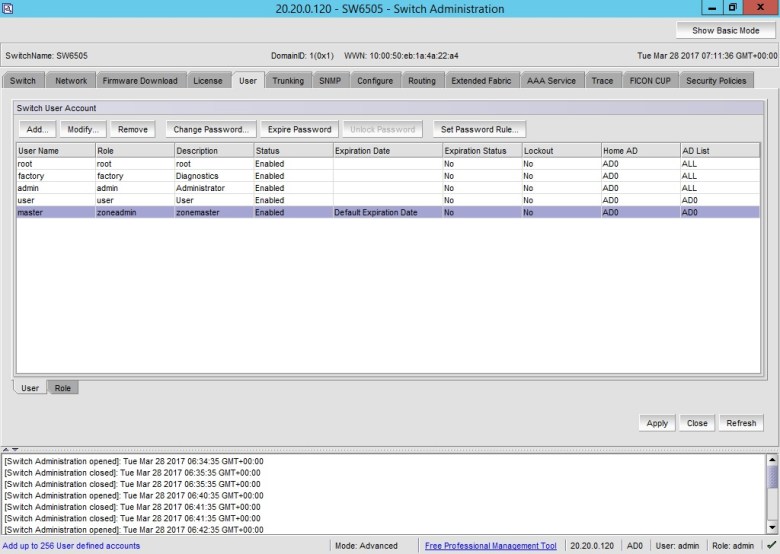This screenshot has width=780, height=554.
Task: Select the factory user row
Action: coord(200,176)
